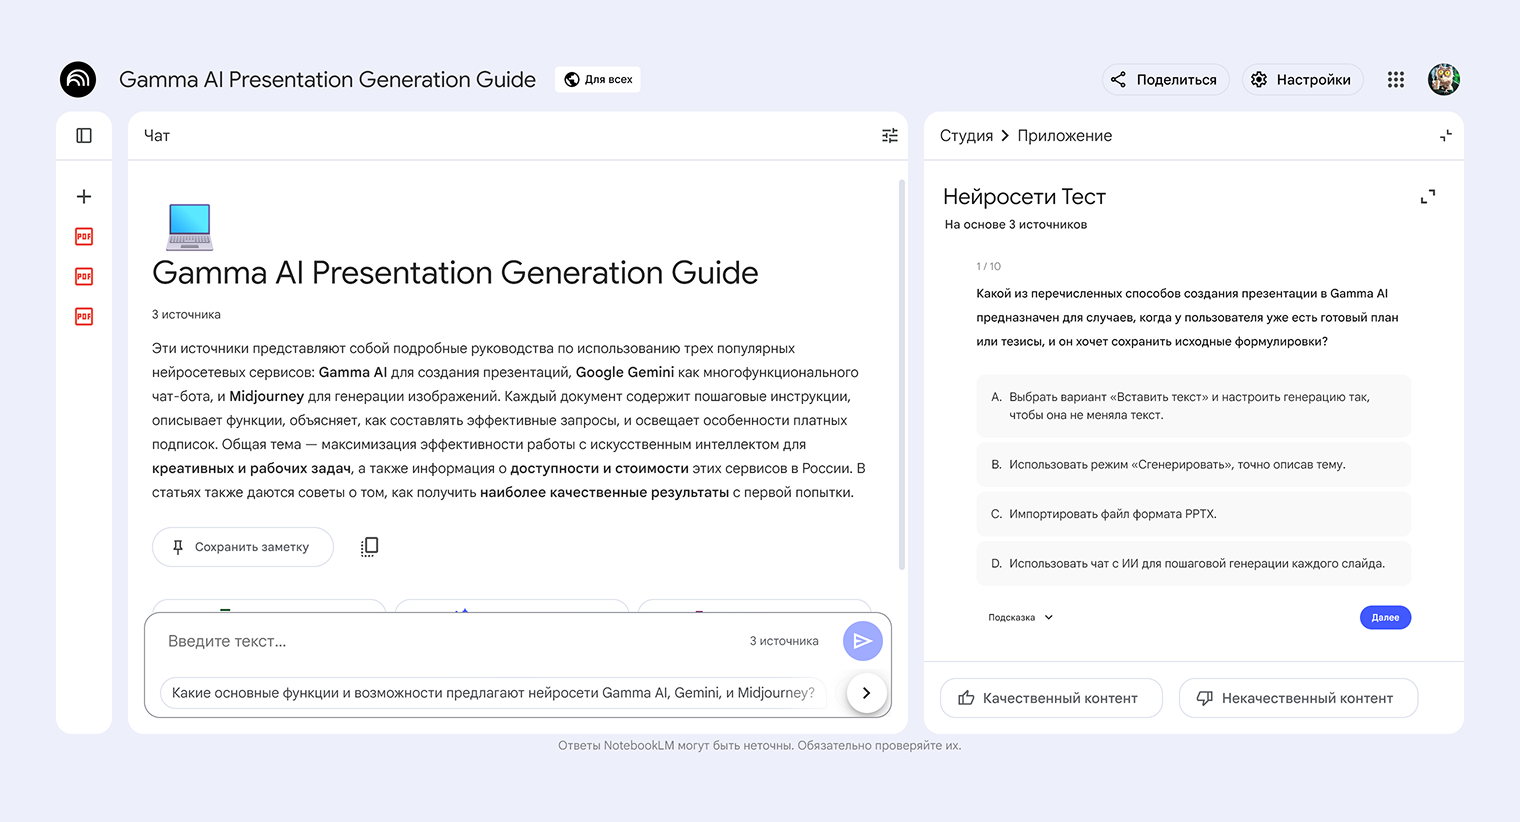Open Настройки

[1302, 80]
